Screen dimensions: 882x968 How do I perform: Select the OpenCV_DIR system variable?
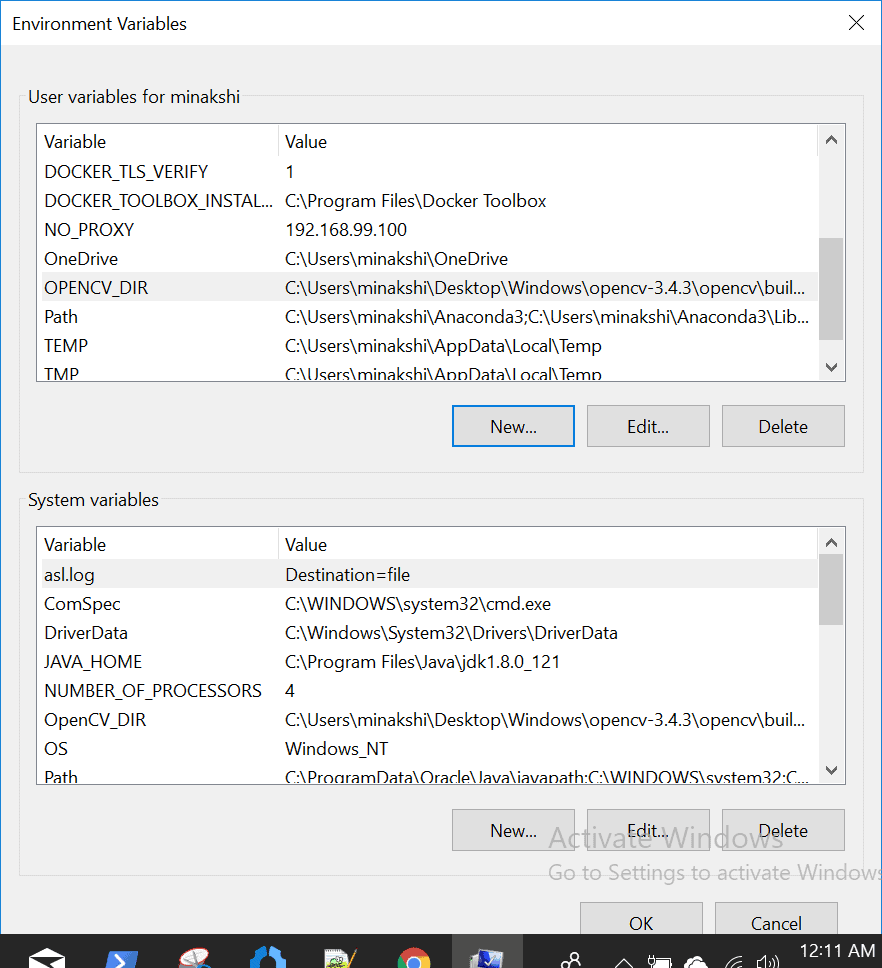430,719
